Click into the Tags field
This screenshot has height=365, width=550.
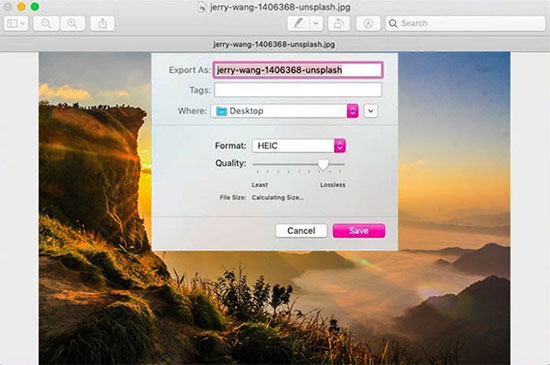point(298,90)
